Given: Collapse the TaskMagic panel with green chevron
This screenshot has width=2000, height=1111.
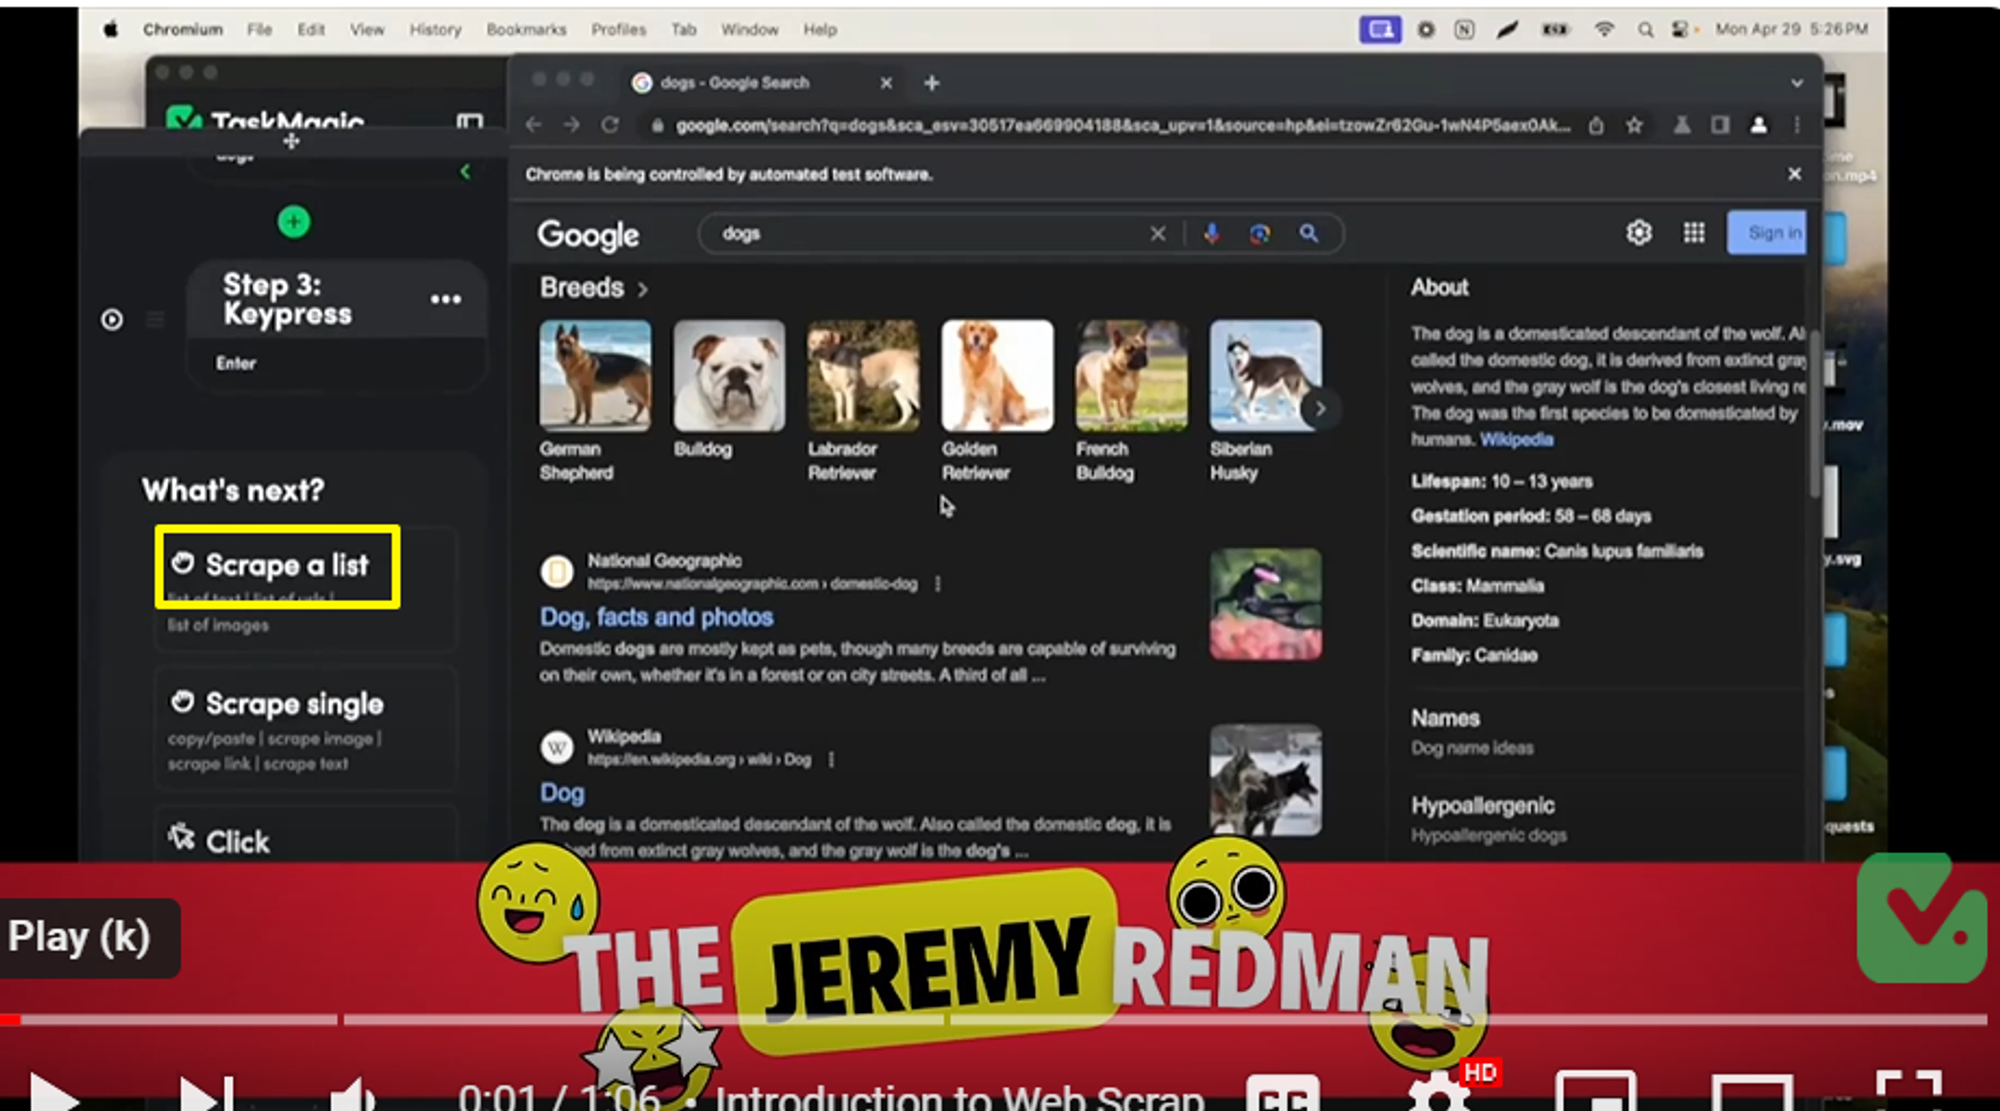Looking at the screenshot, I should (465, 172).
